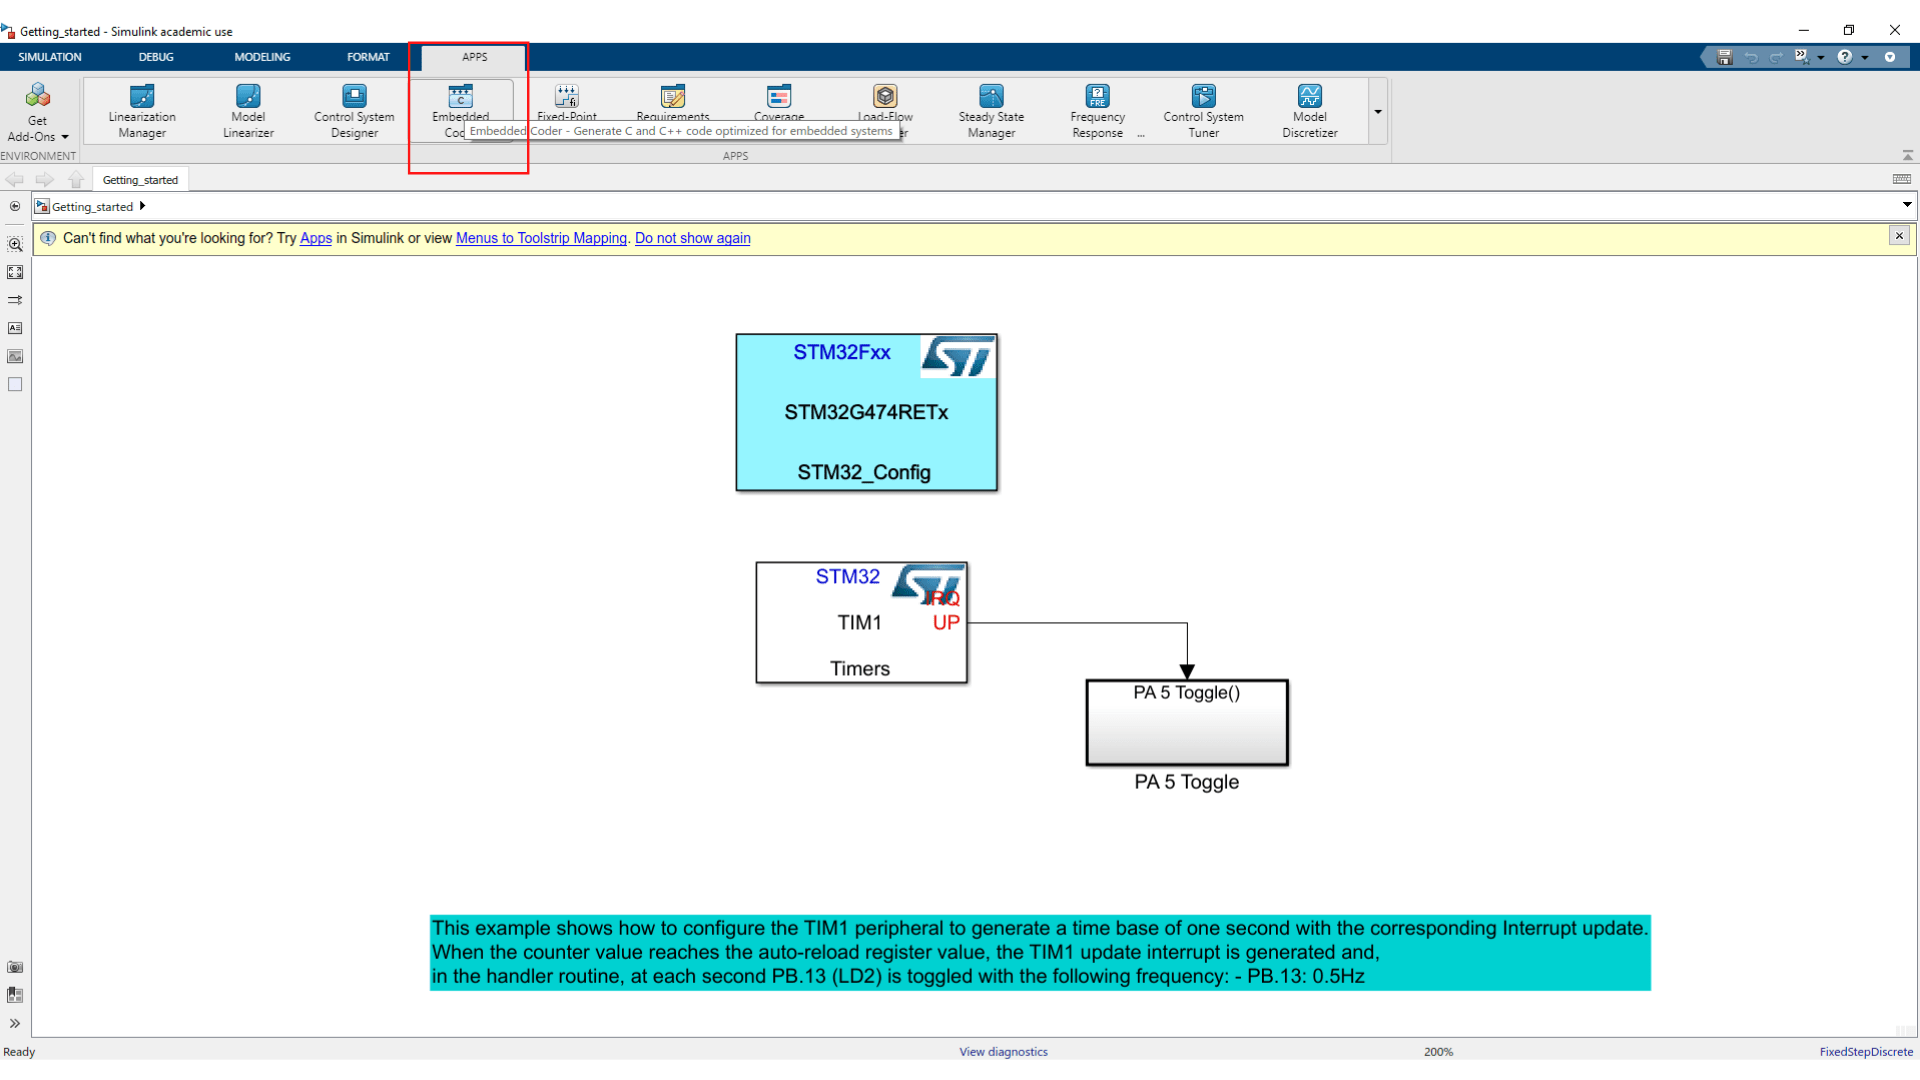Switch to the Modeling tab
1920x1080 pixels.
pyautogui.click(x=262, y=57)
